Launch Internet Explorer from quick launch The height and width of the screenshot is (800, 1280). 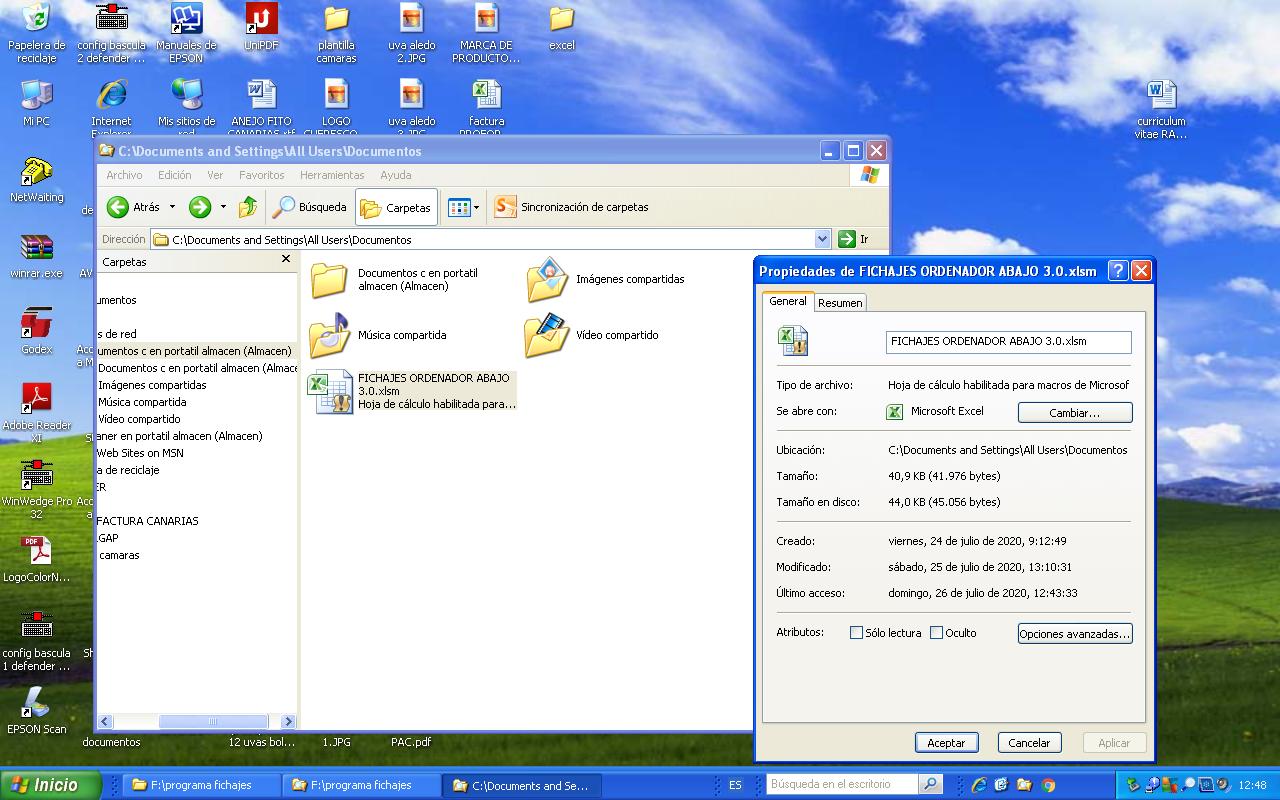tap(979, 785)
